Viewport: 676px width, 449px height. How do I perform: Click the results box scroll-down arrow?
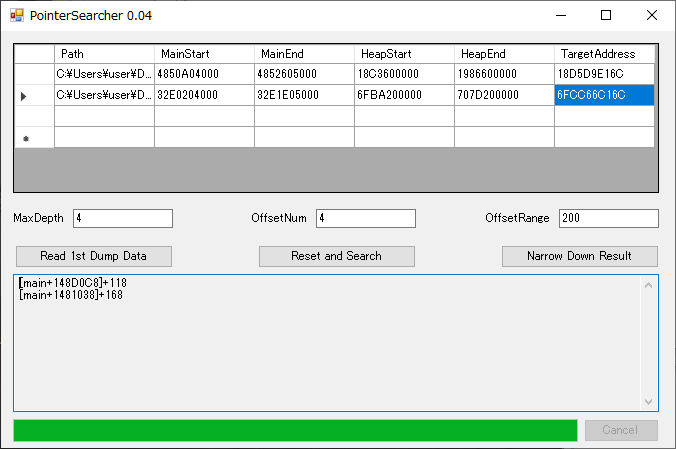[x=648, y=402]
